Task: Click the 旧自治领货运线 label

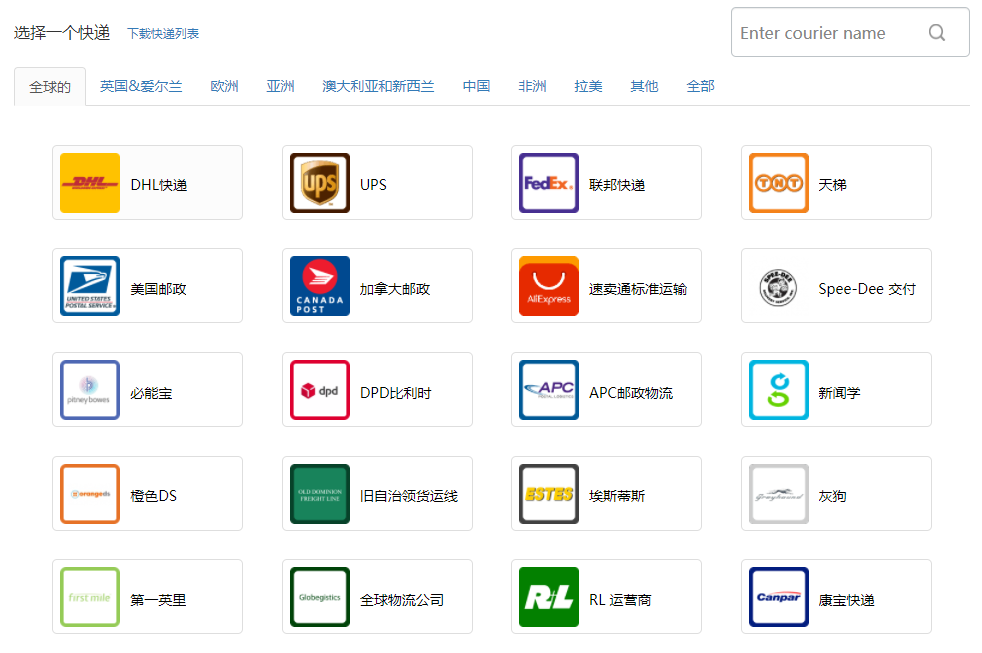Action: click(409, 496)
